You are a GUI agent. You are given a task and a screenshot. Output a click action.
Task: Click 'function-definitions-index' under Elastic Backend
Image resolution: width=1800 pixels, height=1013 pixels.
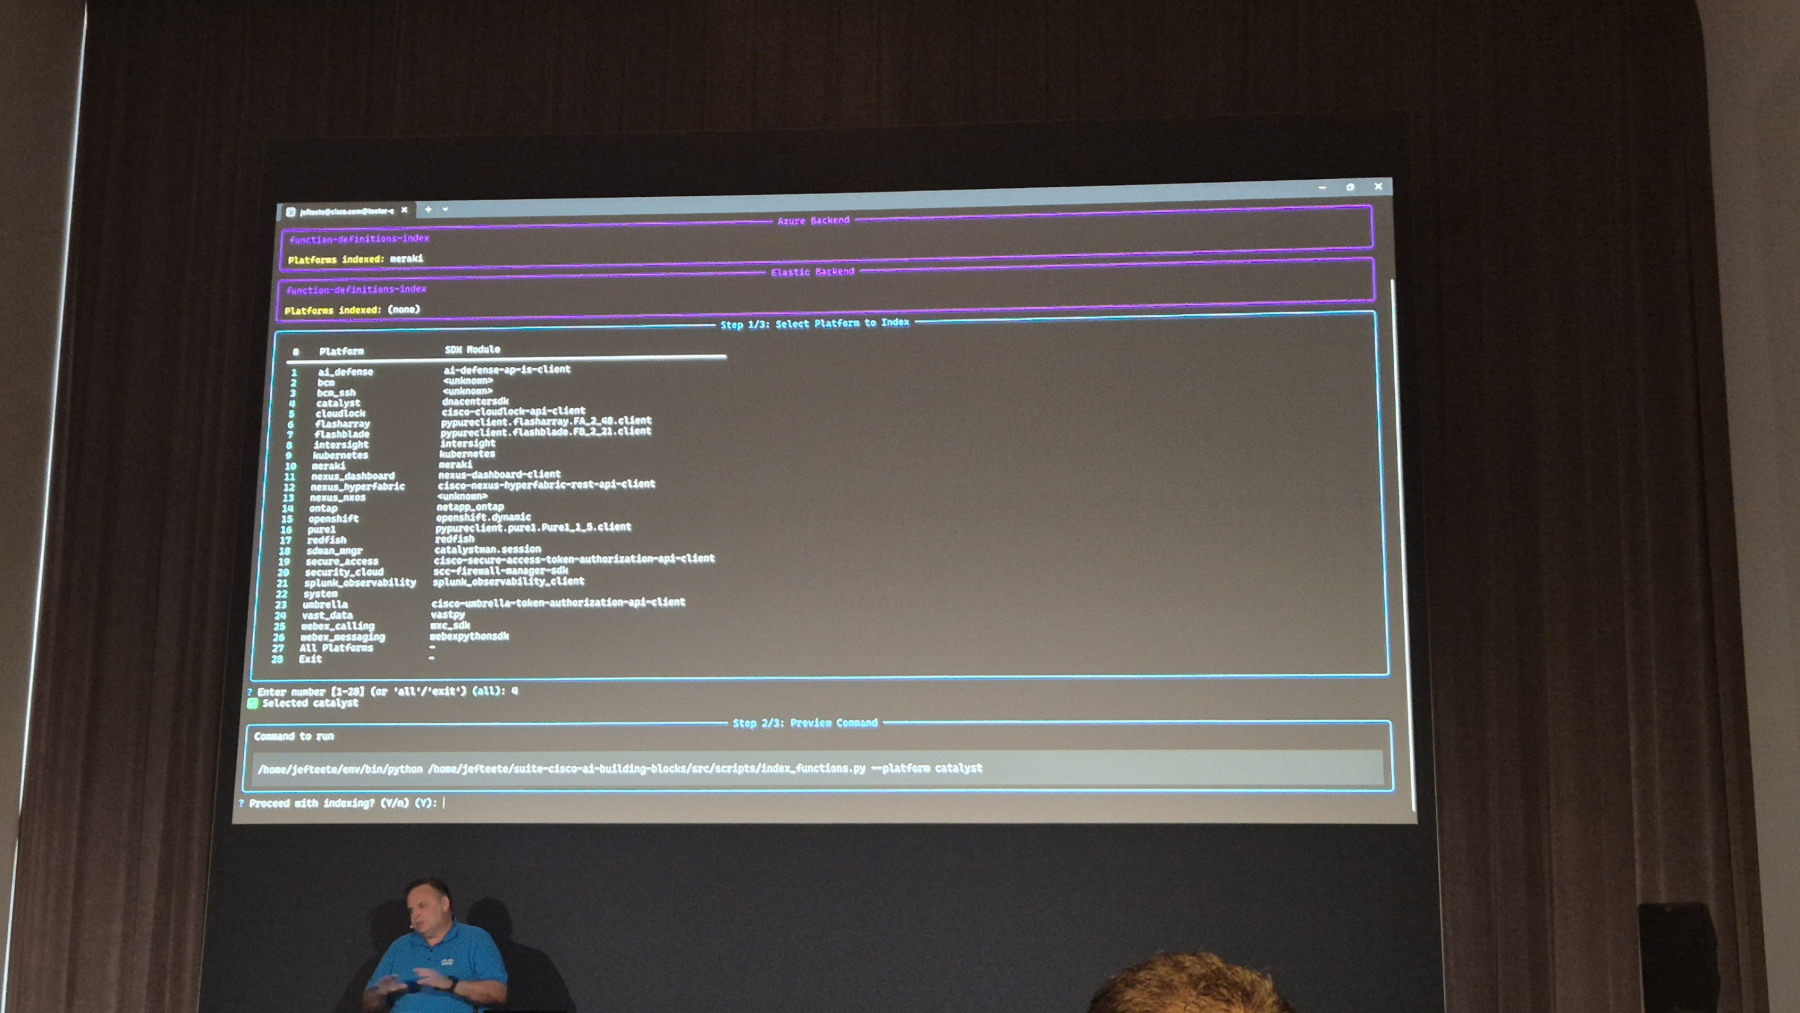pyautogui.click(x=356, y=290)
